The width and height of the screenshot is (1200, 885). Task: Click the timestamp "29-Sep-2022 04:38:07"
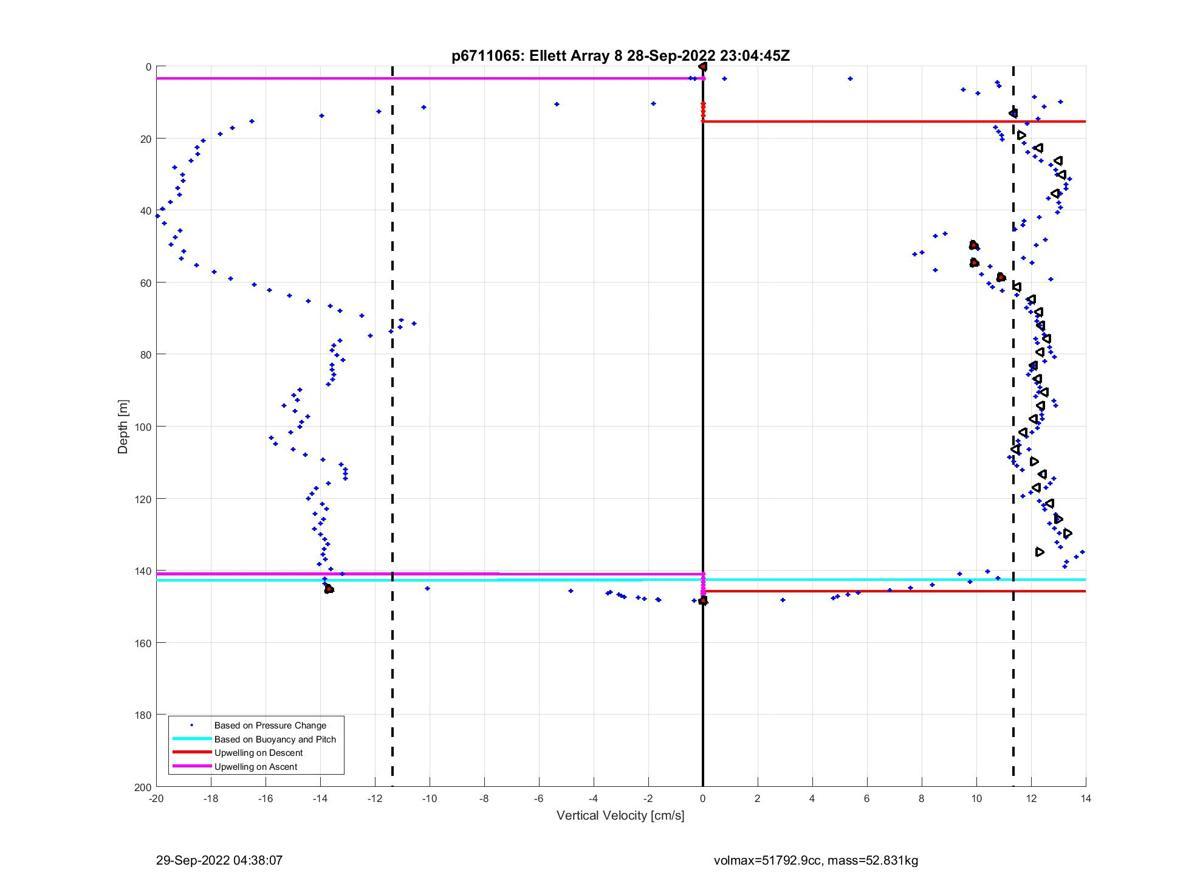[x=219, y=860]
